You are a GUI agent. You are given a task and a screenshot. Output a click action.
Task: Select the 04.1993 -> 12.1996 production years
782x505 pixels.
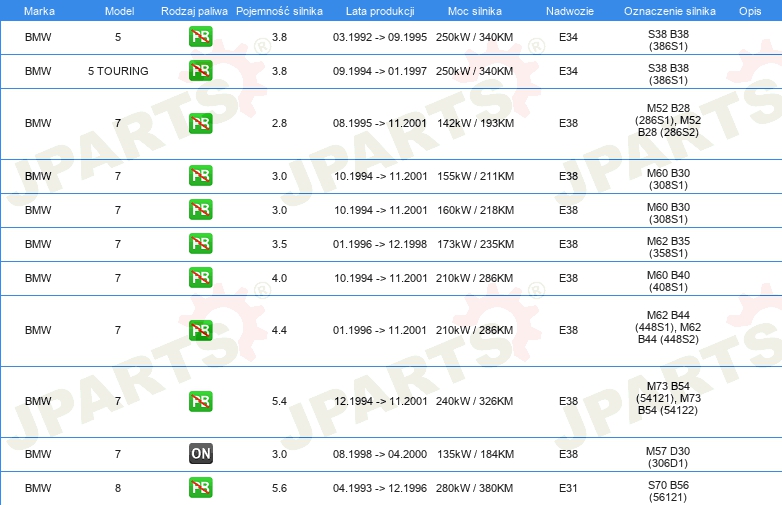click(380, 488)
